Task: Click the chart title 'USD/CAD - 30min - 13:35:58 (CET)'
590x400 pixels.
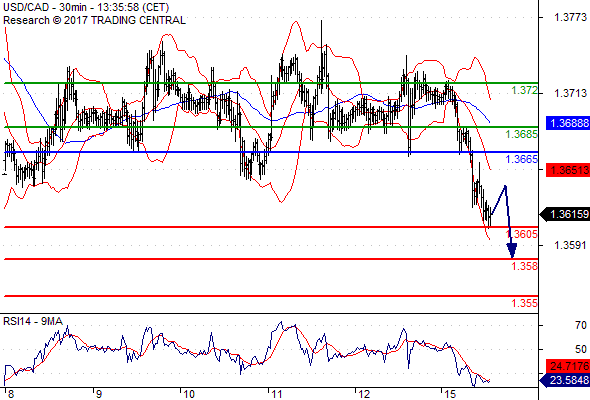Action: click(x=86, y=7)
